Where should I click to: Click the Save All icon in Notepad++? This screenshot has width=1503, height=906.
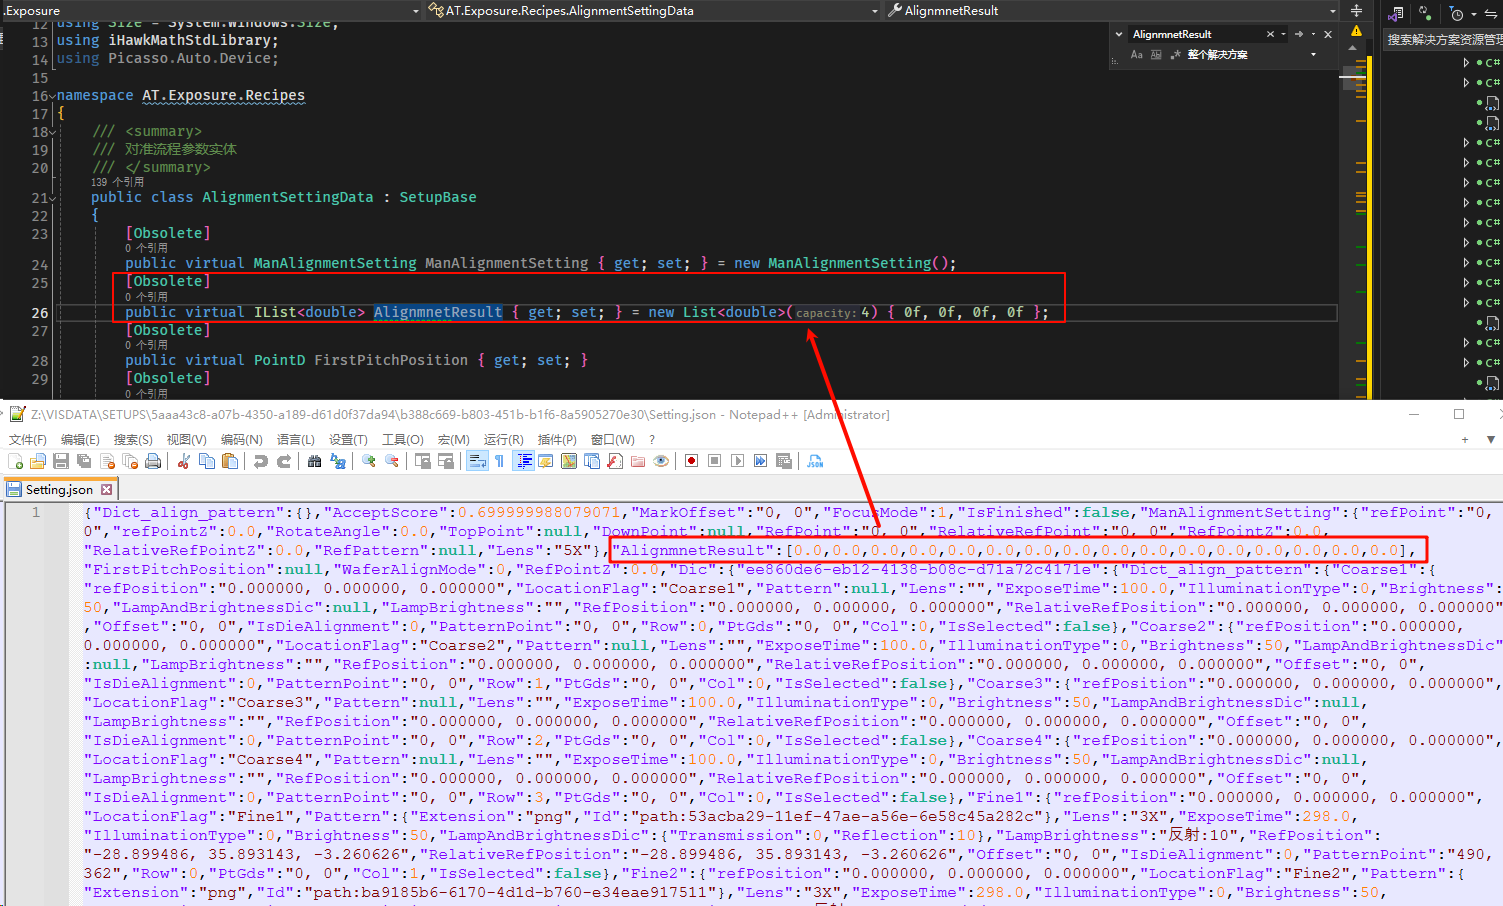coord(84,461)
